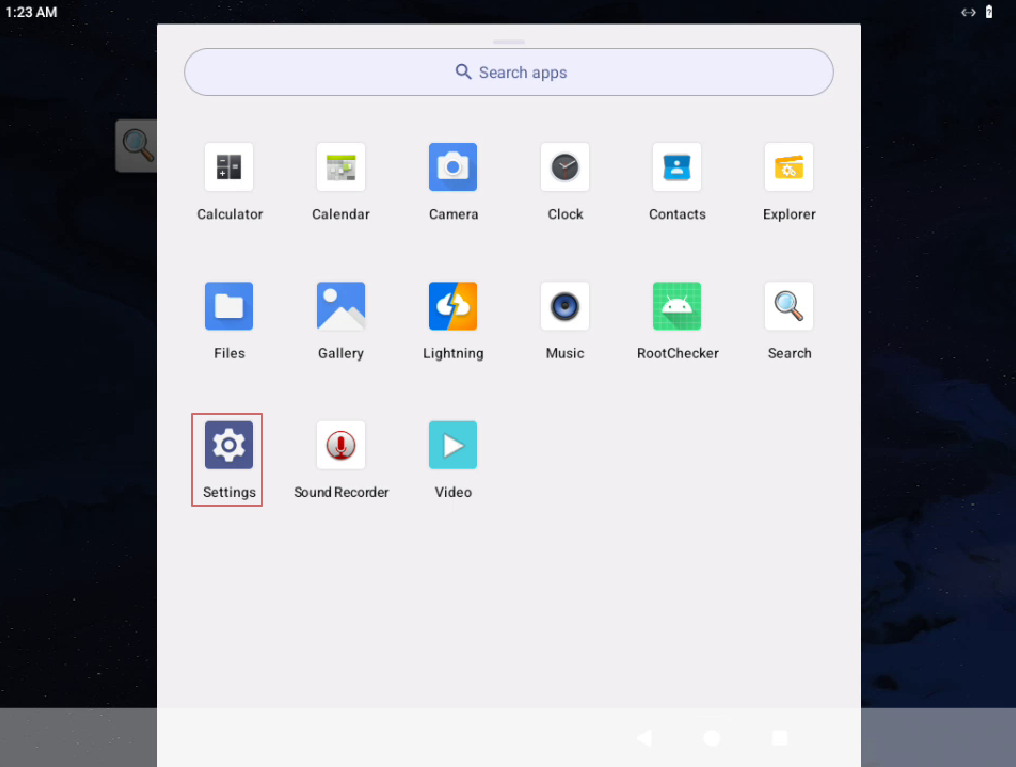Click the Search apps field
Screen dimensions: 1016x767
point(509,73)
